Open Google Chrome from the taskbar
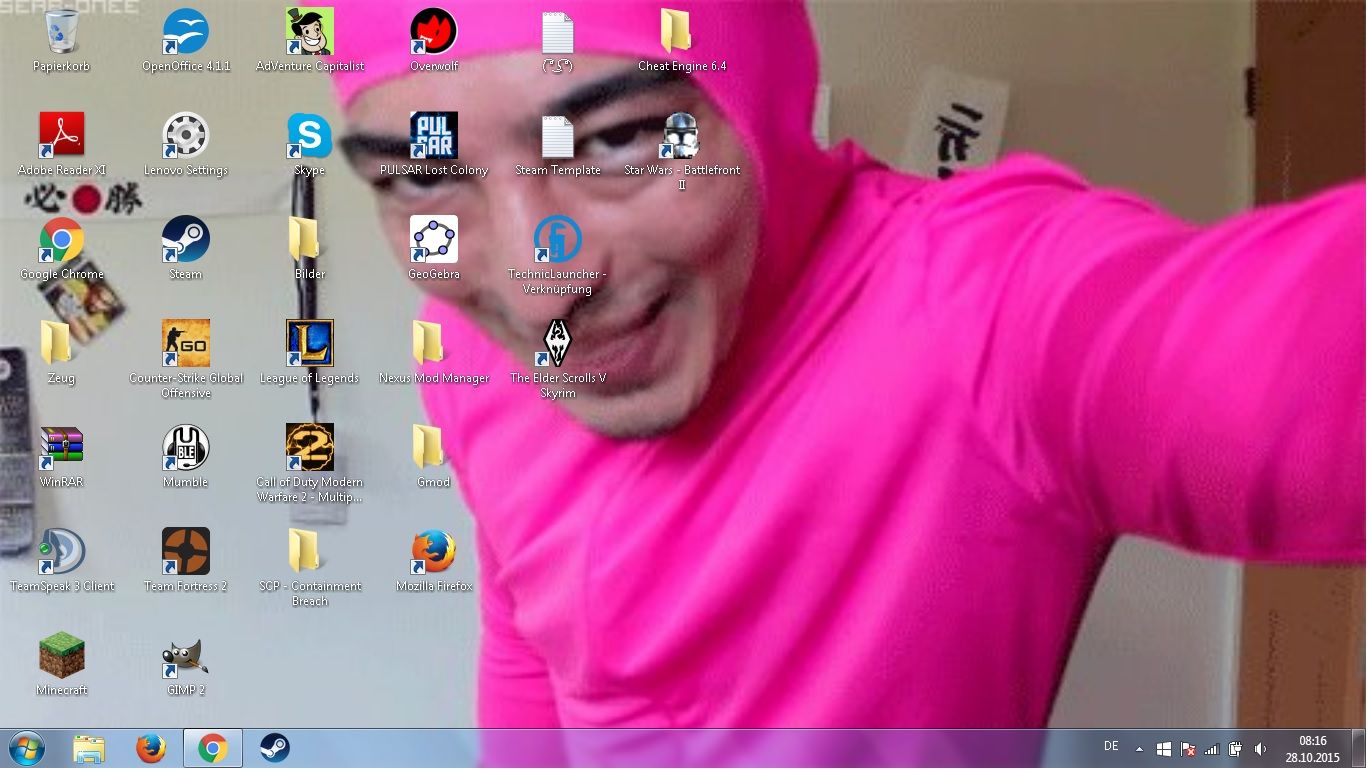 [x=212, y=747]
